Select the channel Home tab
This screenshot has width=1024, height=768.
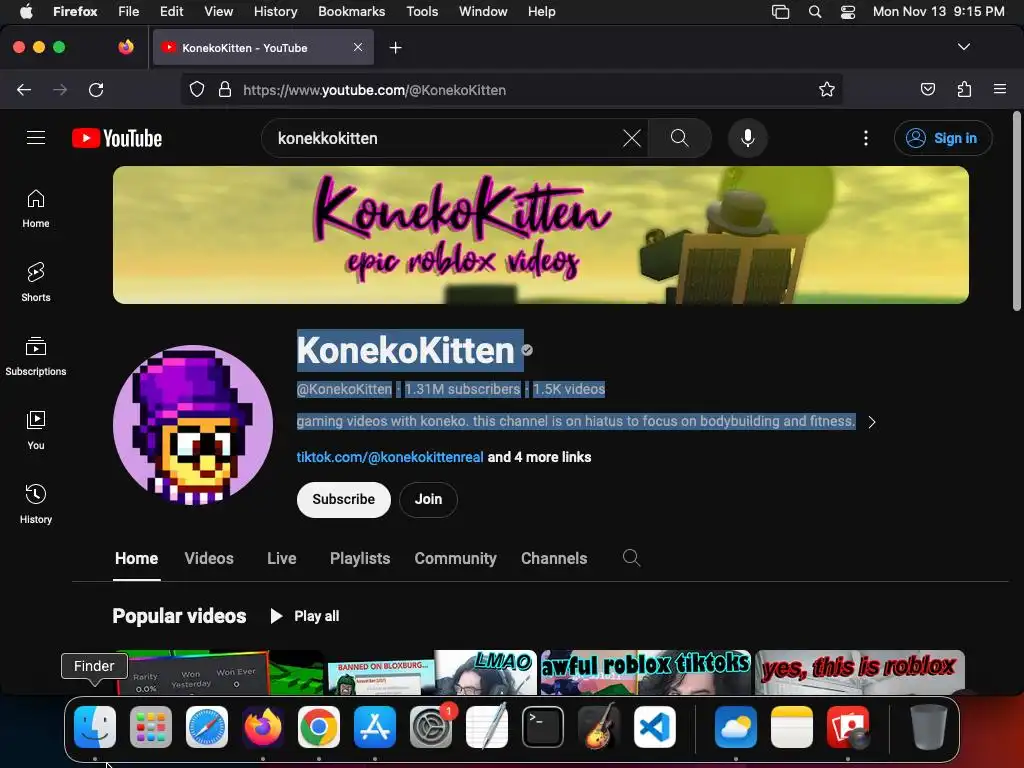(136, 558)
